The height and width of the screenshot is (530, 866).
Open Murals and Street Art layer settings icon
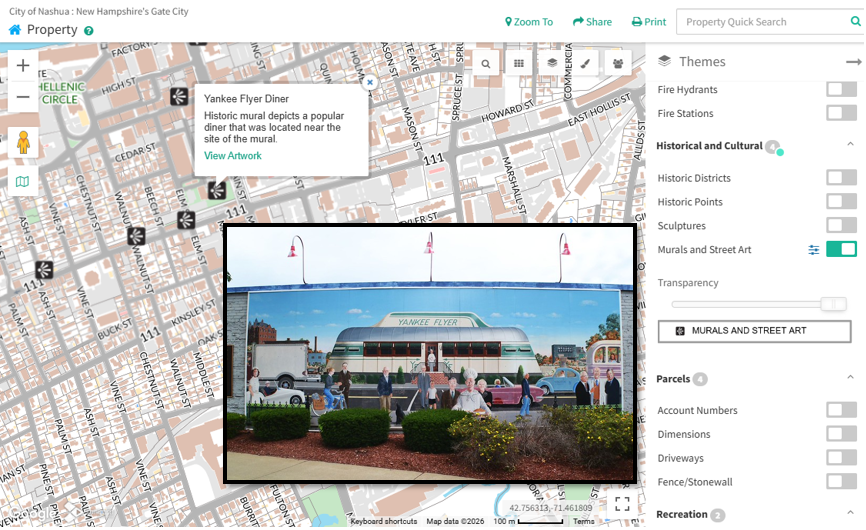click(x=814, y=250)
